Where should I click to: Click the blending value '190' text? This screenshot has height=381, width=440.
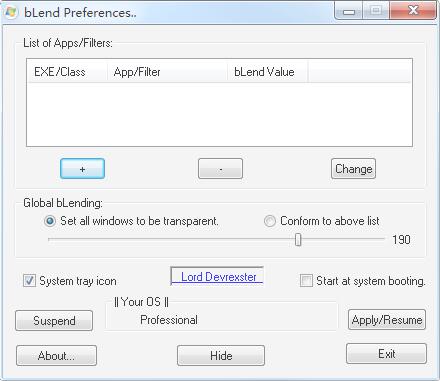[401, 240]
